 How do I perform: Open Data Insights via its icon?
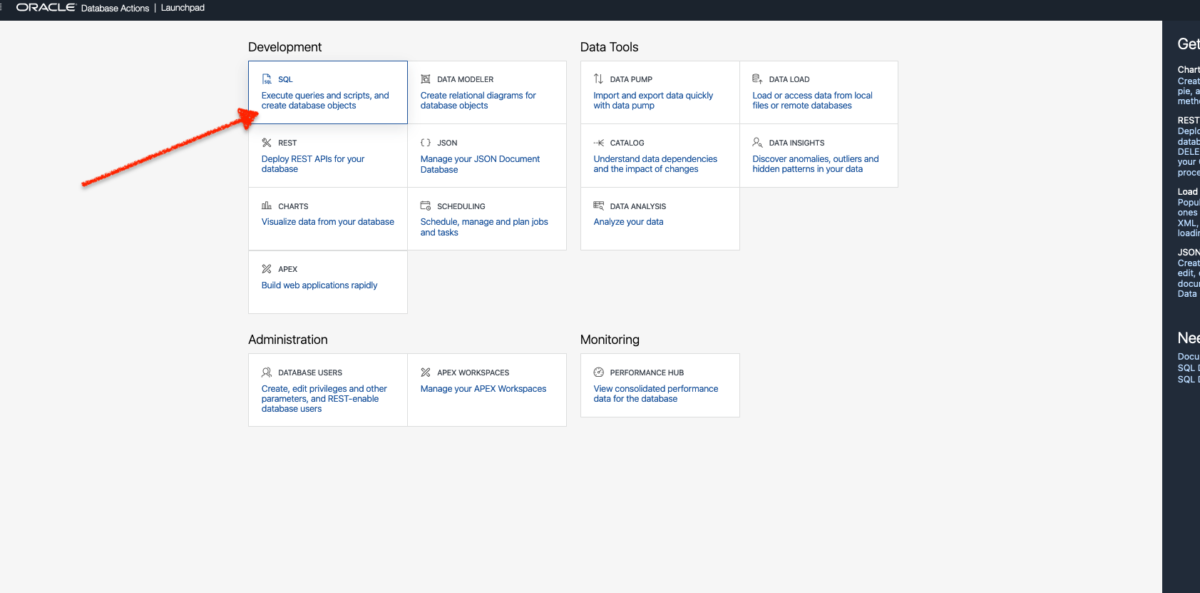coord(757,141)
